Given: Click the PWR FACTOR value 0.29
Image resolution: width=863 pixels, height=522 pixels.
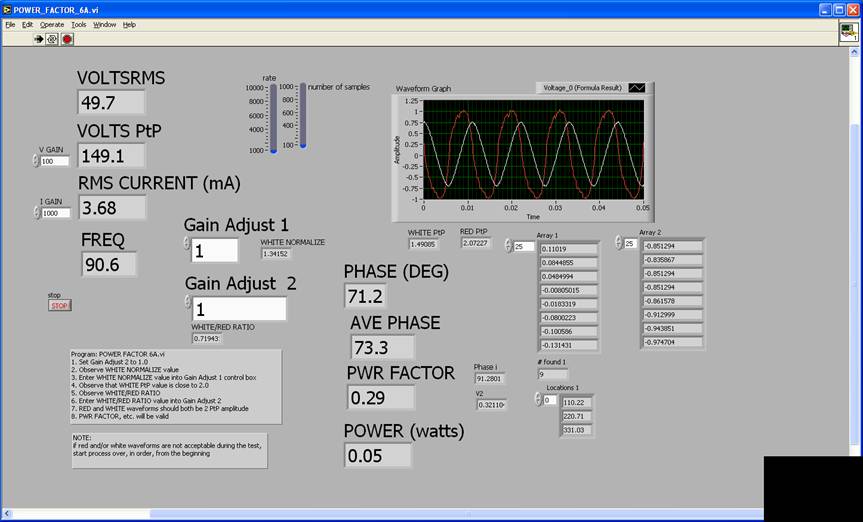Looking at the screenshot, I should coord(381,397).
